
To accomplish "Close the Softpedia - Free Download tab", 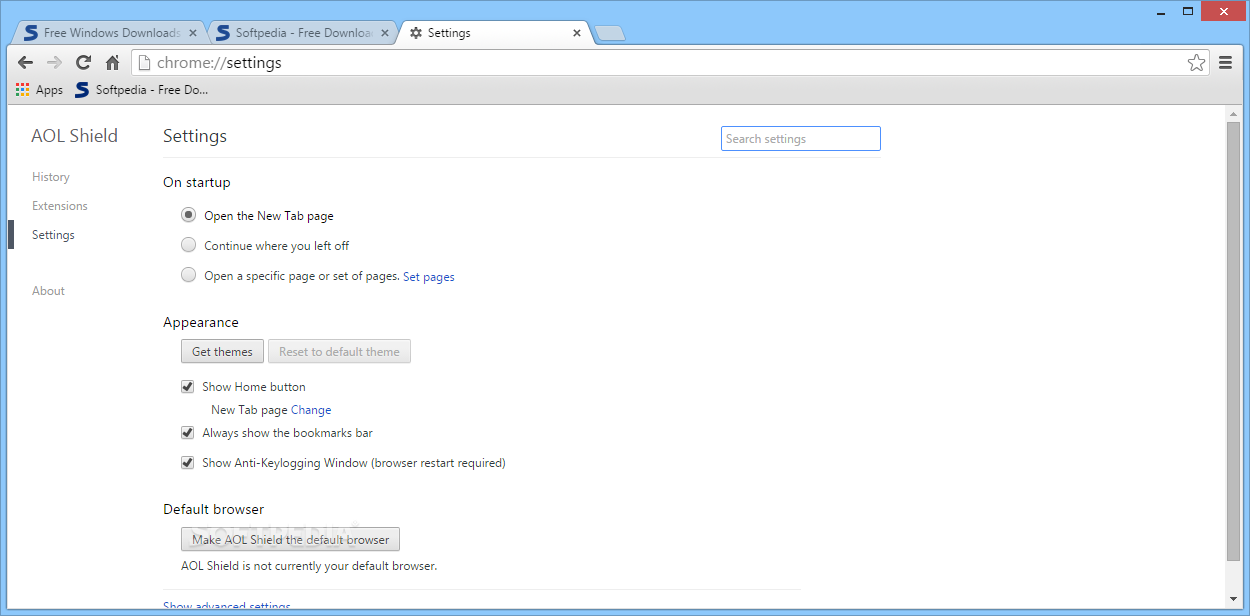I will (x=385, y=33).
